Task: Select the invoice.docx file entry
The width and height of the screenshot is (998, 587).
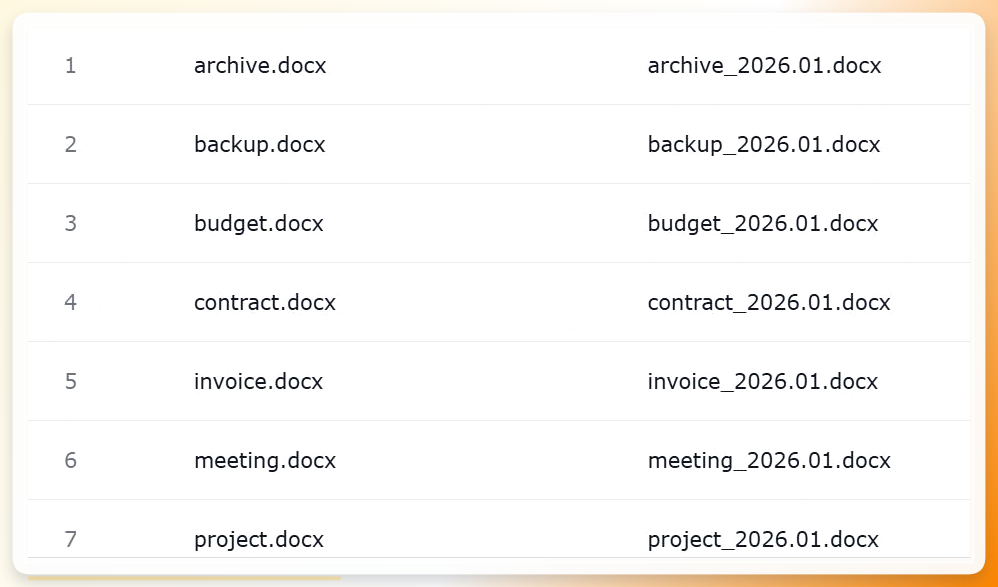Action: pos(258,381)
